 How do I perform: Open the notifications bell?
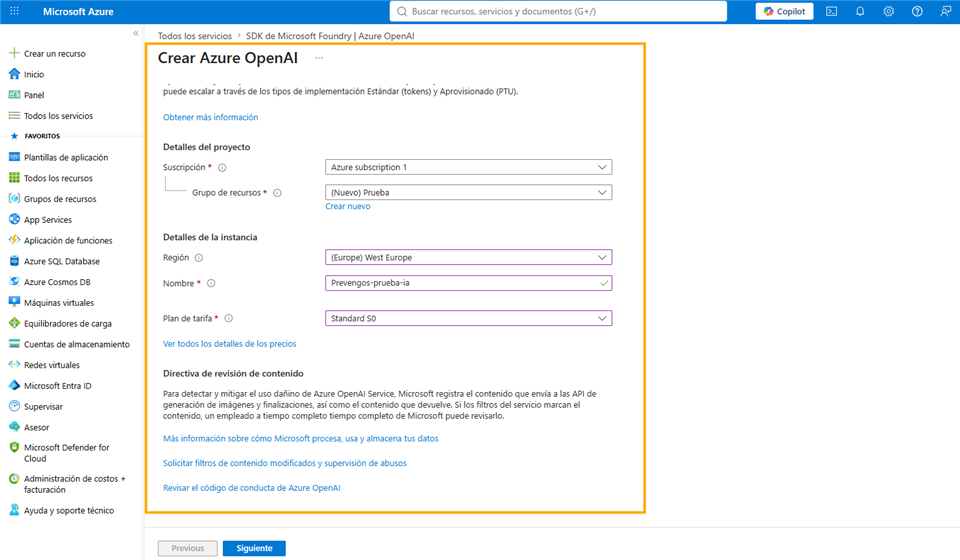(860, 11)
